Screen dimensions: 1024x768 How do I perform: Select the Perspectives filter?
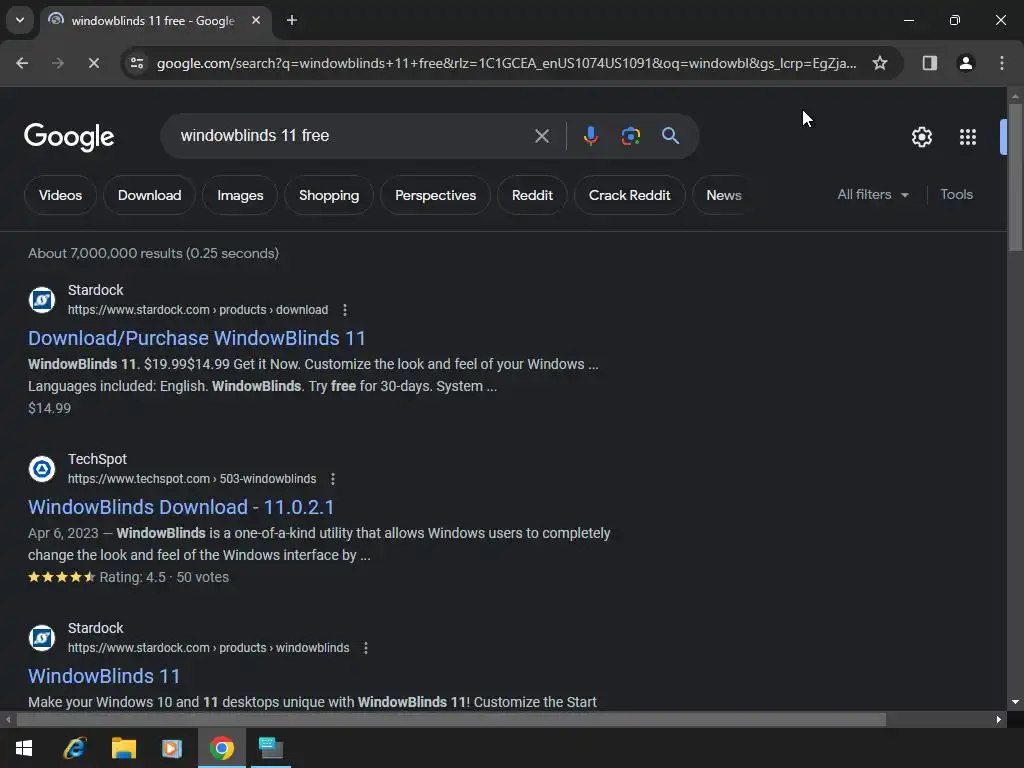(436, 195)
